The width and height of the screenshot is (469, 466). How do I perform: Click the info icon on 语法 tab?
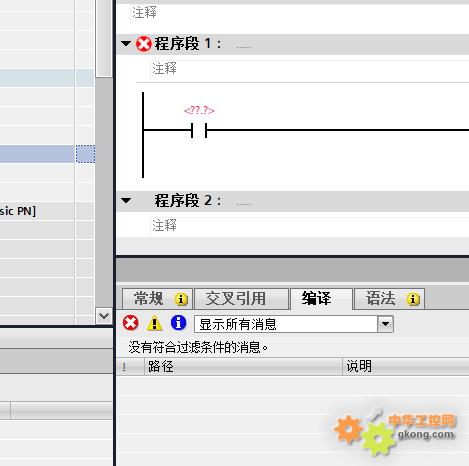[413, 299]
